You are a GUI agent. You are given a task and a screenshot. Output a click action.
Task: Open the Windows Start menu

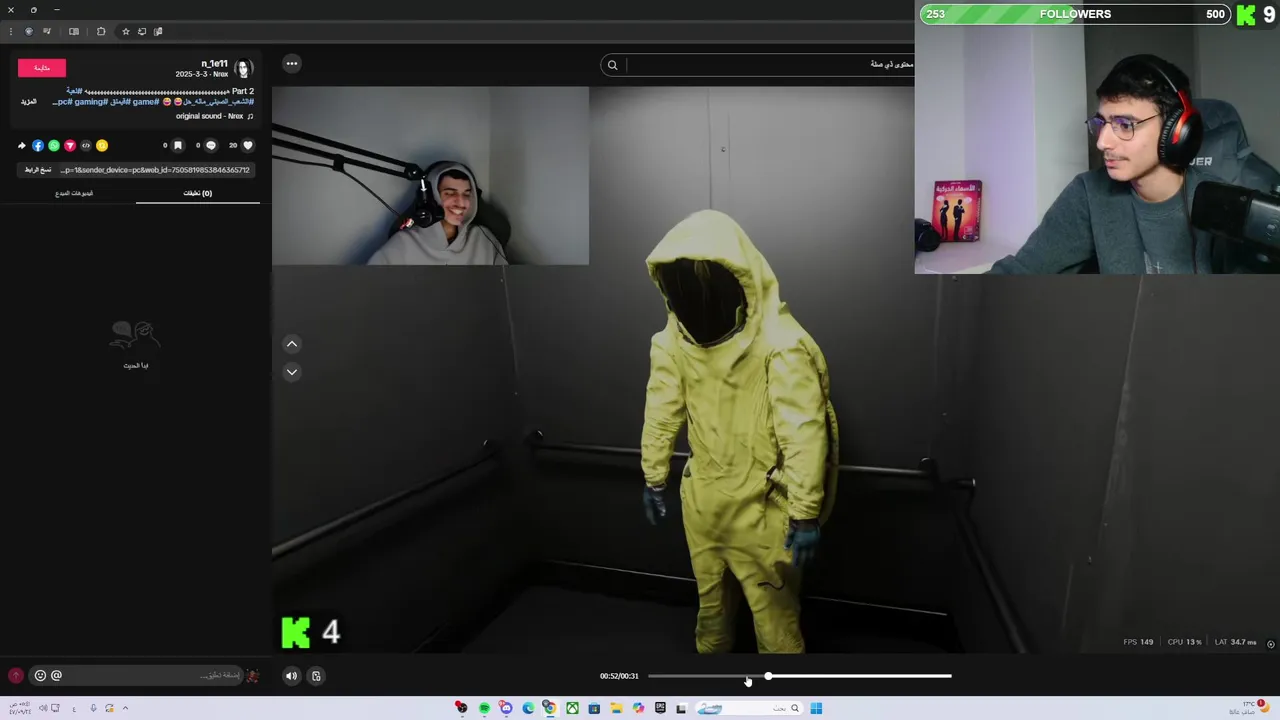click(x=816, y=708)
